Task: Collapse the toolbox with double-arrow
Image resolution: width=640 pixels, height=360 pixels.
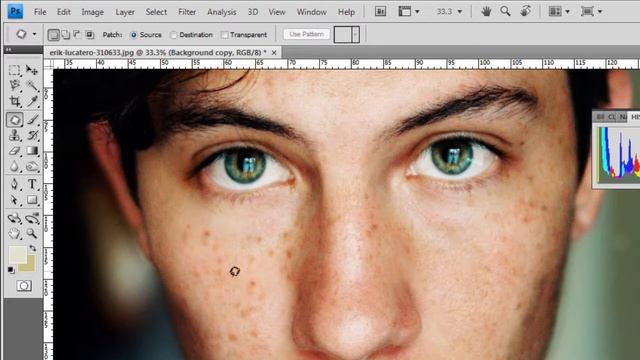Action: pyautogui.click(x=9, y=49)
